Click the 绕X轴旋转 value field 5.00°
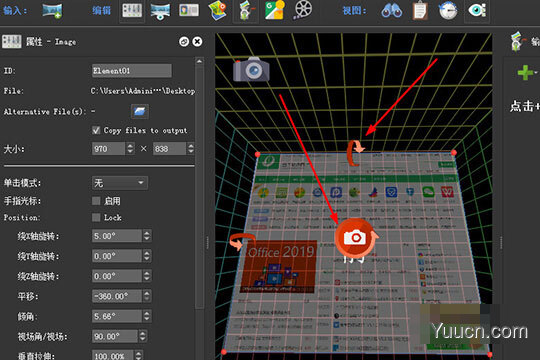 point(117,236)
